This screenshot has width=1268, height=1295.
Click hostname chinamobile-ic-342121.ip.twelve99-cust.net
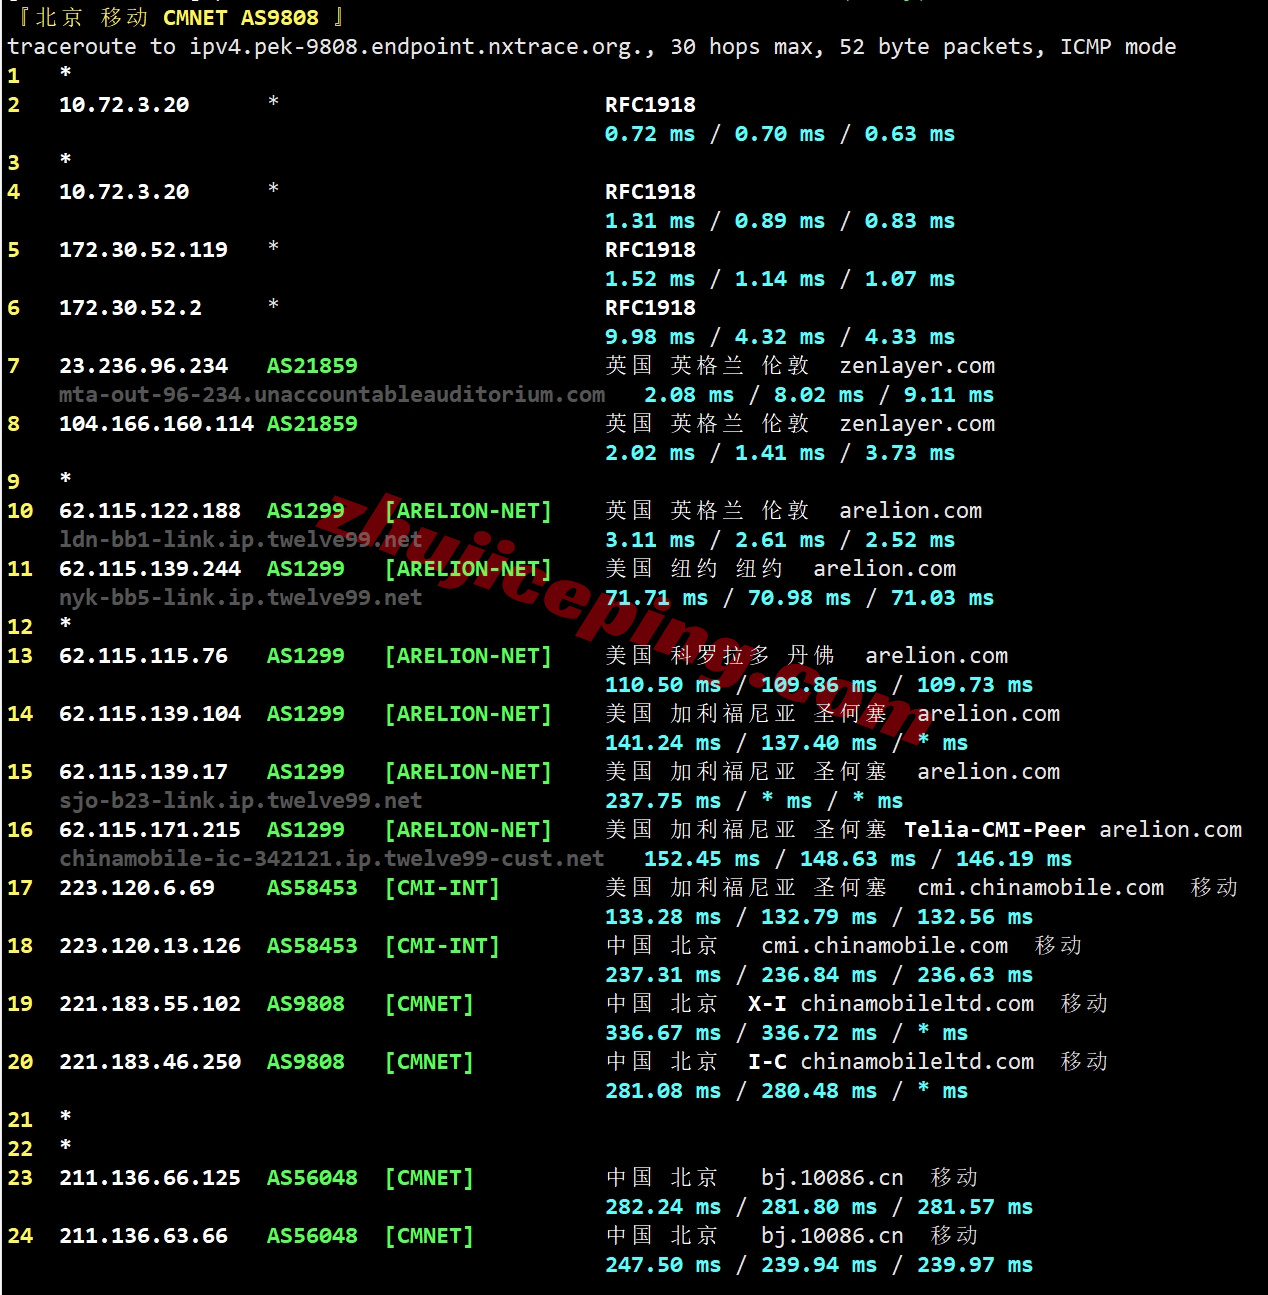[x=332, y=859]
